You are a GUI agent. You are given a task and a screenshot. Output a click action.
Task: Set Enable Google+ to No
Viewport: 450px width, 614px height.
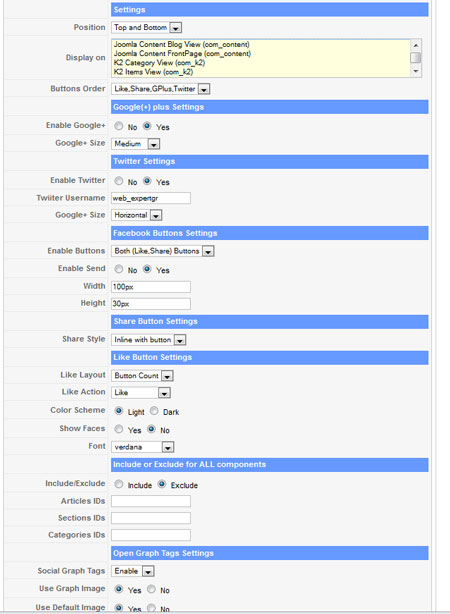click(119, 126)
